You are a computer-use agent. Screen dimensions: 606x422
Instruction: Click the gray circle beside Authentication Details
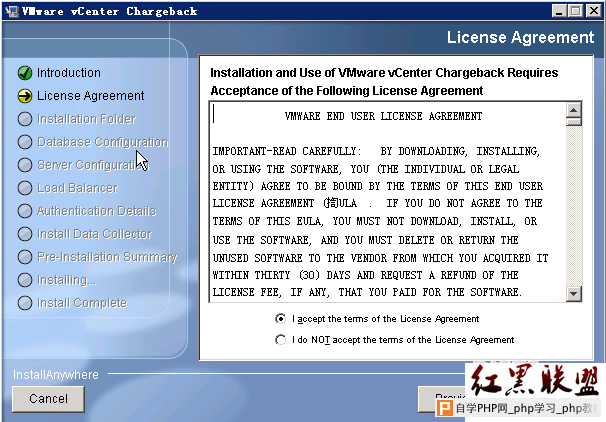25,211
